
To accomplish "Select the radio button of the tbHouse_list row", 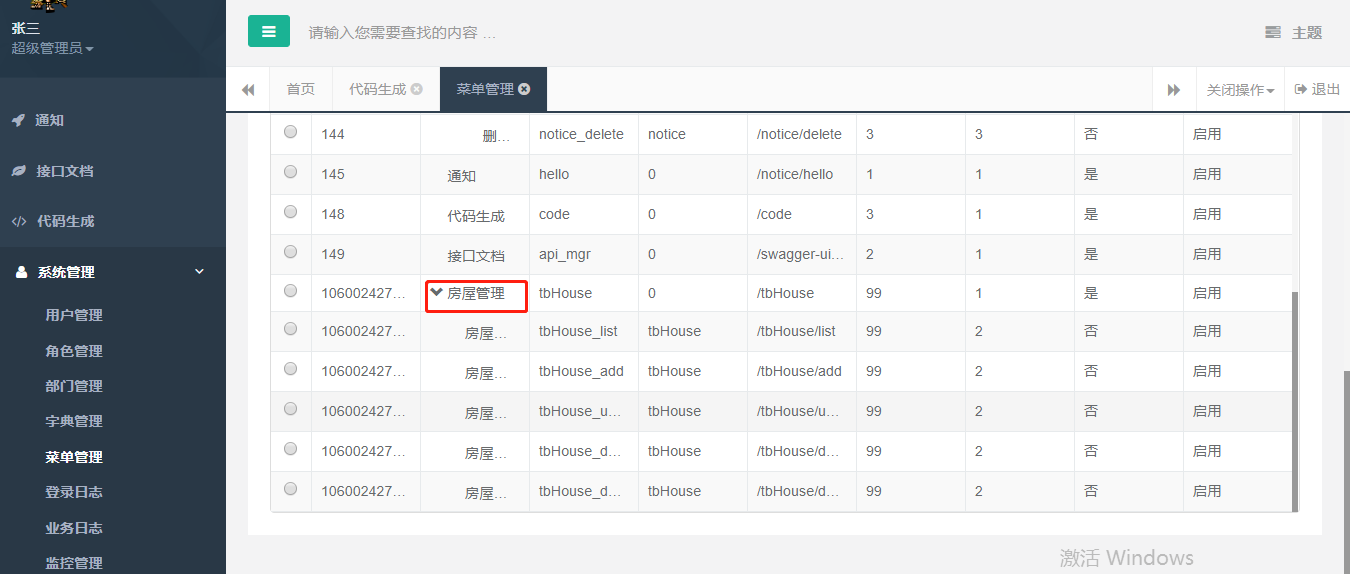I will pyautogui.click(x=291, y=329).
